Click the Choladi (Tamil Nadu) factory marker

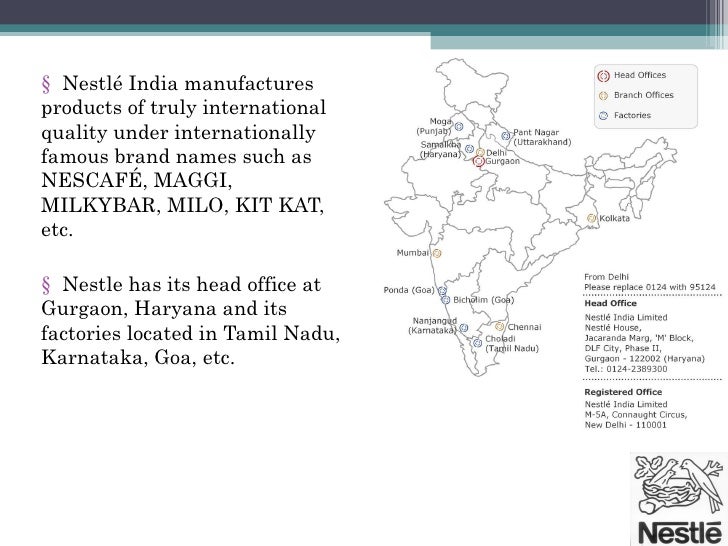(x=477, y=343)
